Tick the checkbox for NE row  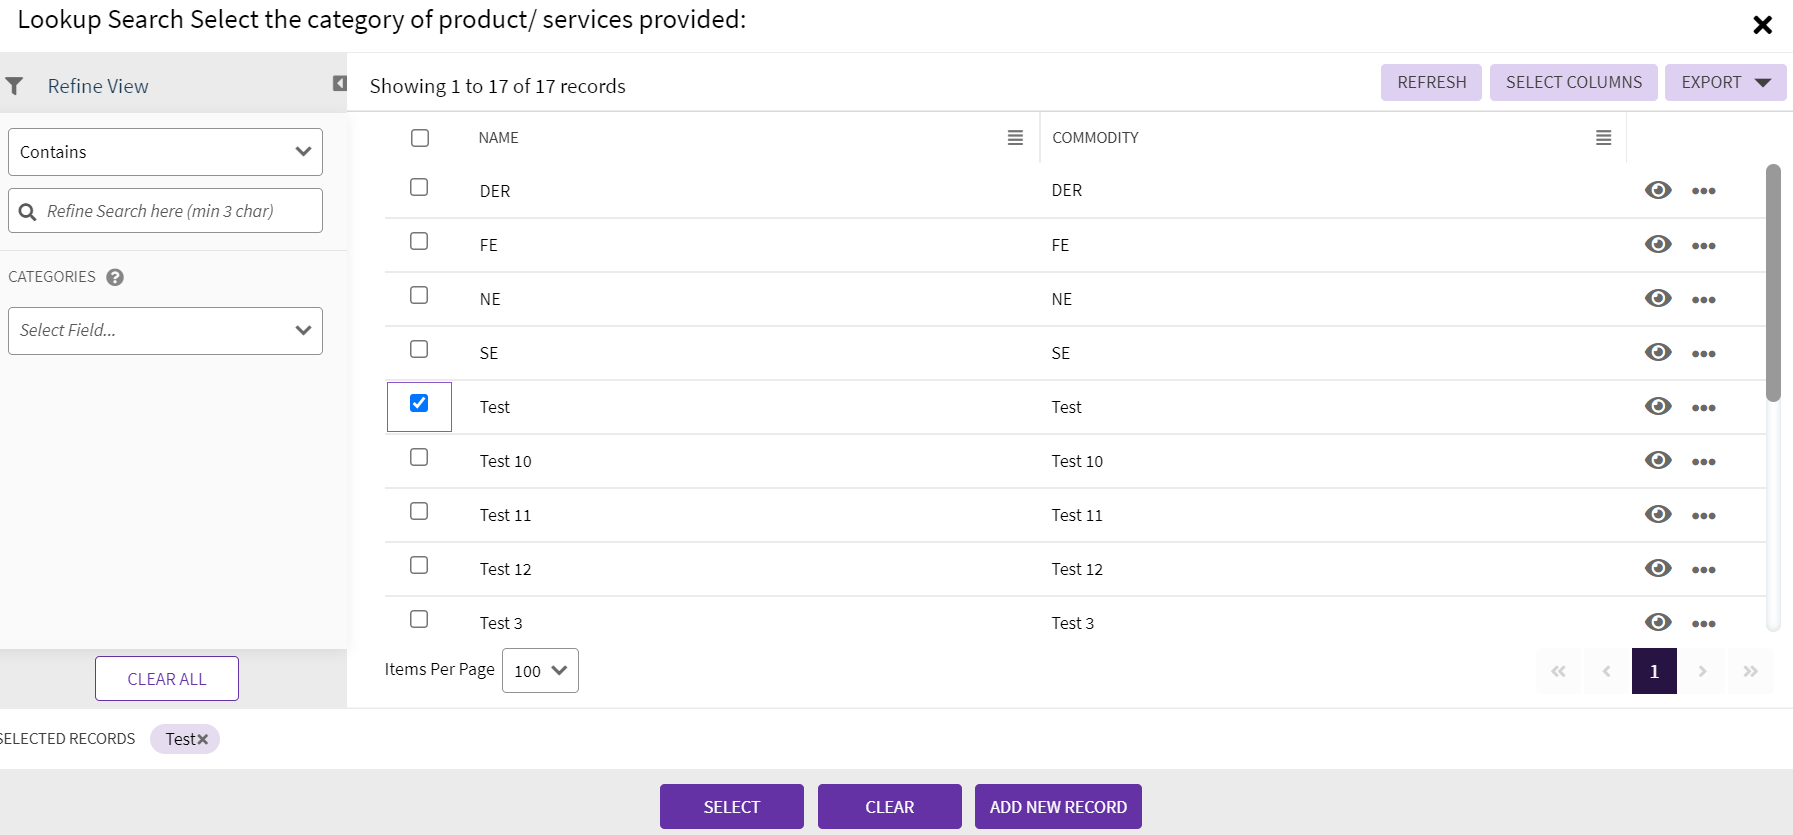pos(419,295)
